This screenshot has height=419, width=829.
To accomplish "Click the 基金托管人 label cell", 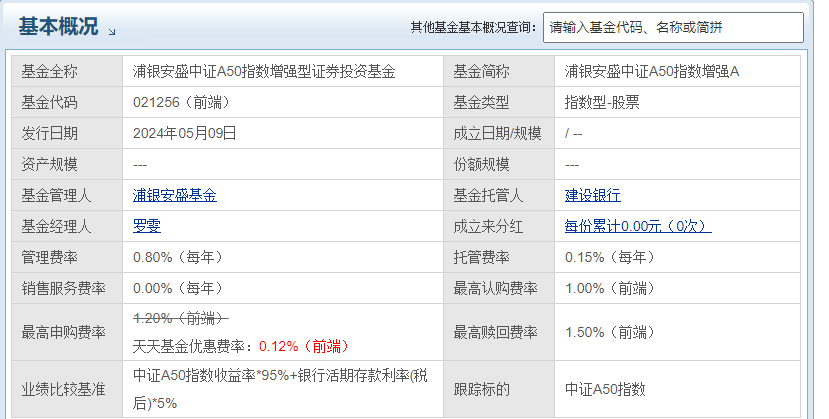I will pyautogui.click(x=499, y=195).
